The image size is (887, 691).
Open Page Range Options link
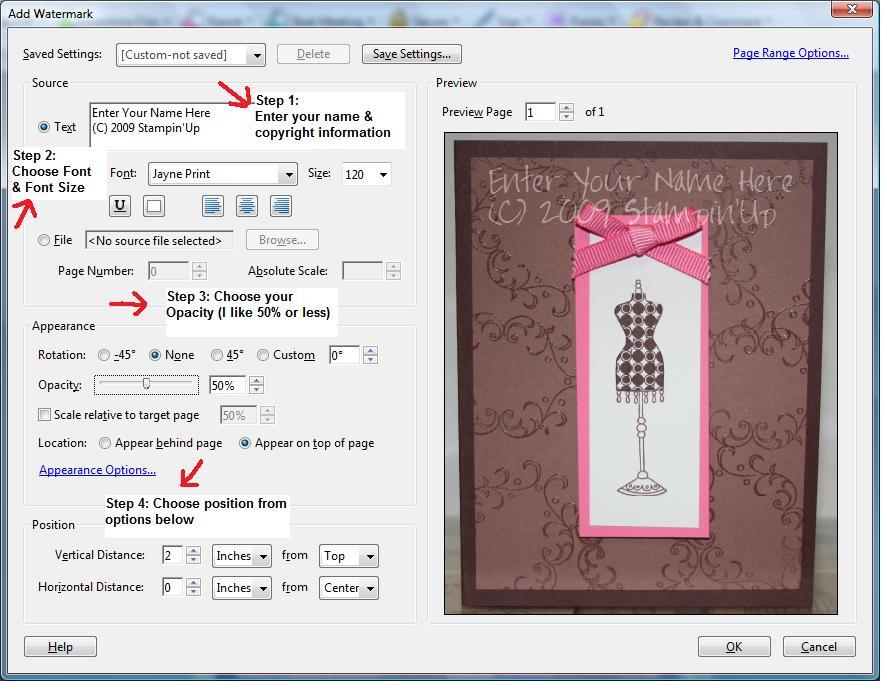(791, 53)
